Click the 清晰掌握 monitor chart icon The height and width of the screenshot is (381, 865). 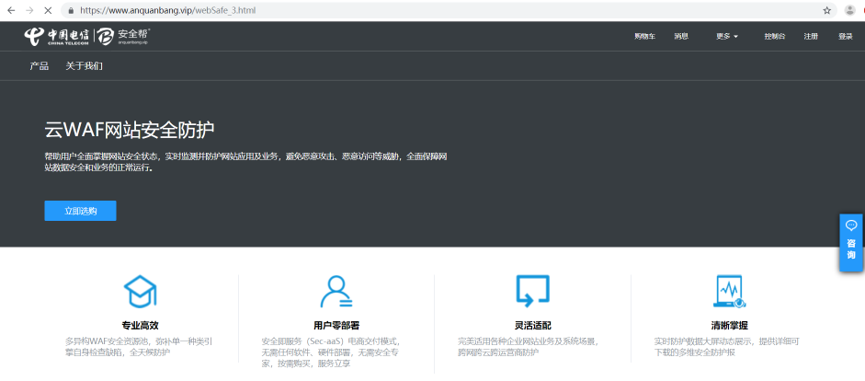click(729, 291)
